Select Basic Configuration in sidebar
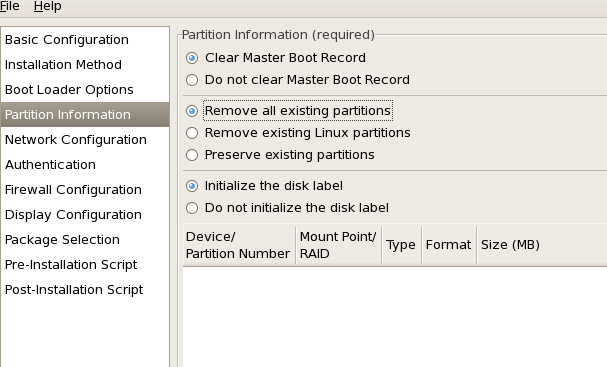Image resolution: width=607 pixels, height=367 pixels. (85, 39)
